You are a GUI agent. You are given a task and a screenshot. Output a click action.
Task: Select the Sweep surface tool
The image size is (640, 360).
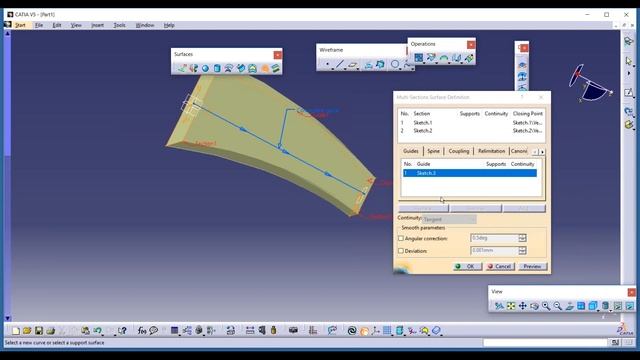[x=241, y=68]
